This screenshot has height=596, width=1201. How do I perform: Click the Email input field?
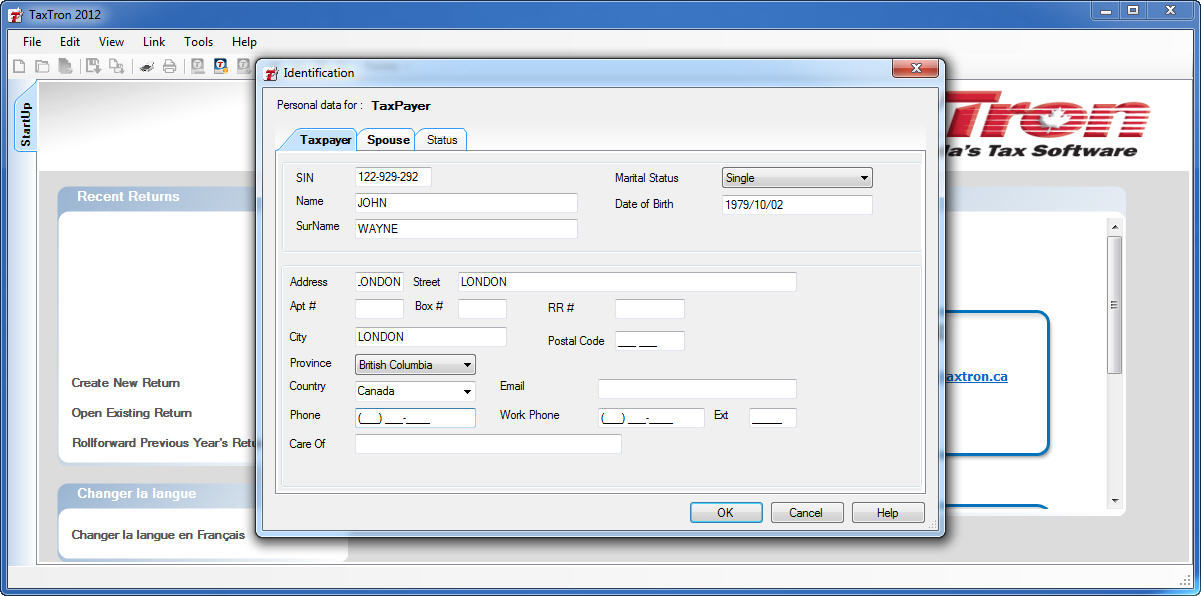[x=697, y=389]
